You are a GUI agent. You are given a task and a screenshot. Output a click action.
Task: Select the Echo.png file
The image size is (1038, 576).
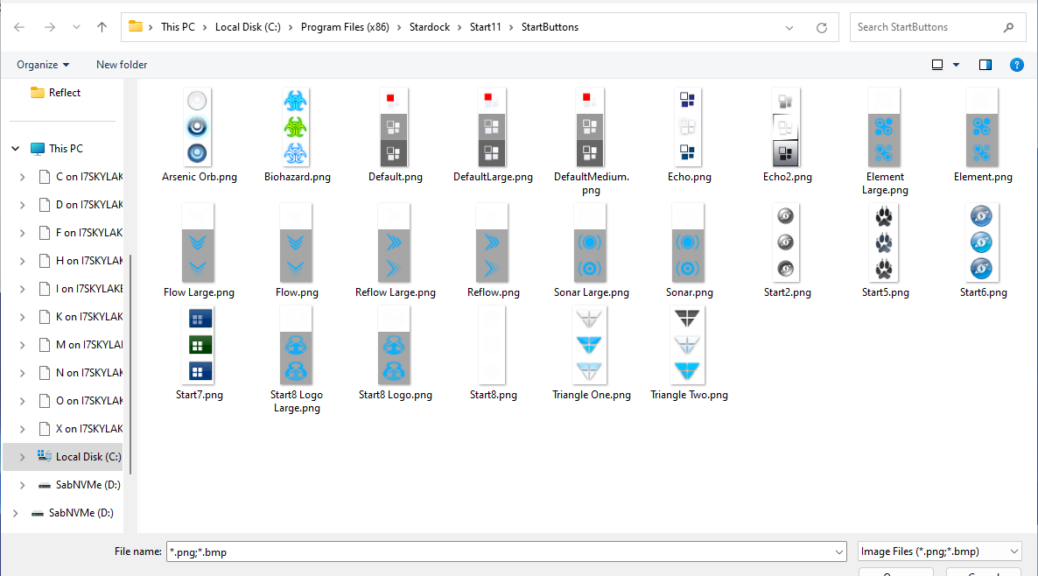click(687, 127)
